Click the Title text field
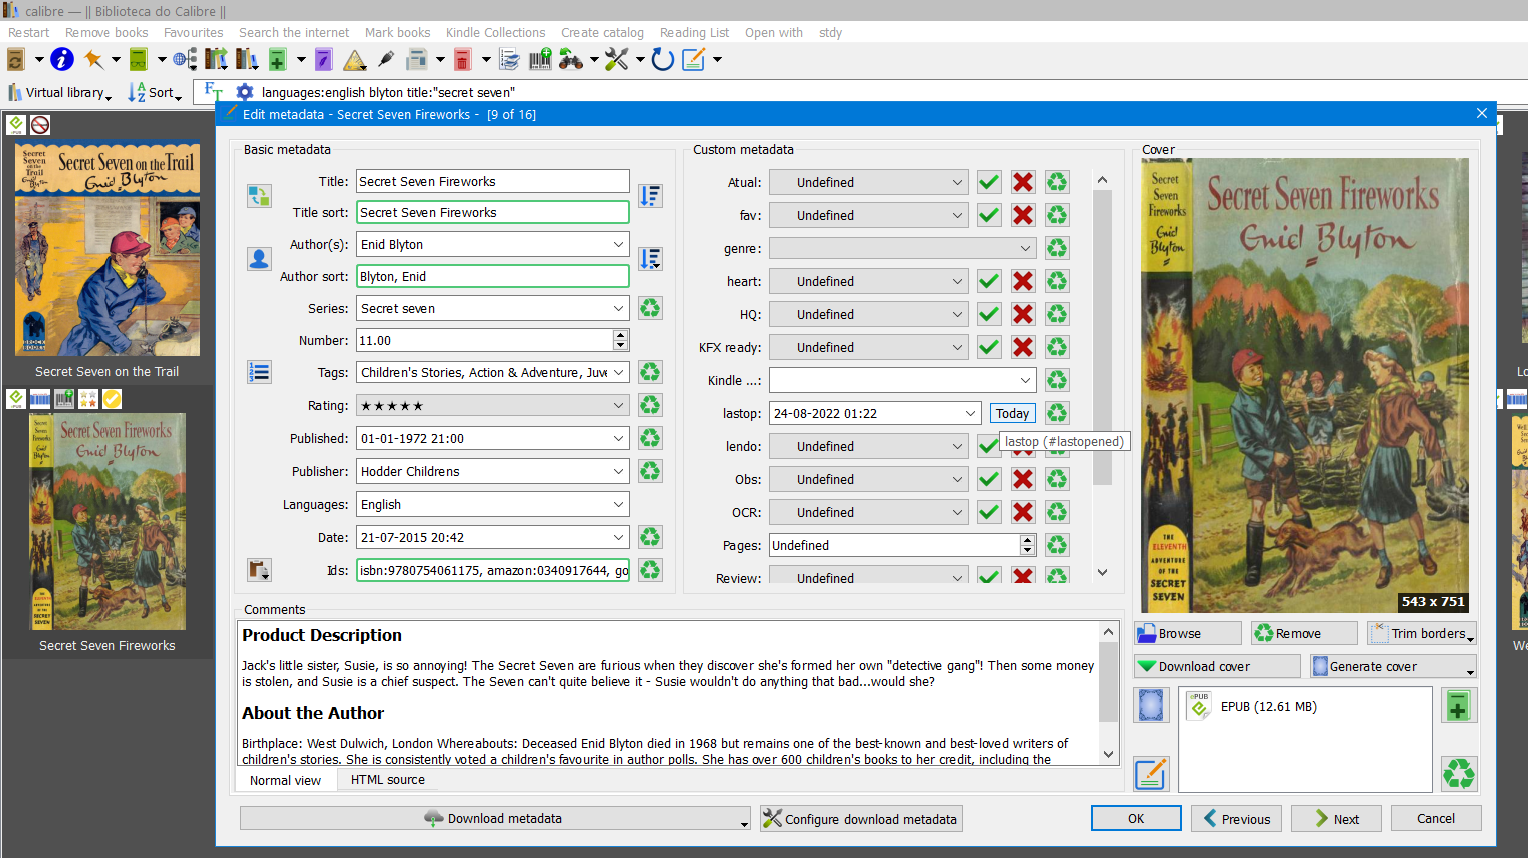Viewport: 1528px width, 858px height. [492, 181]
